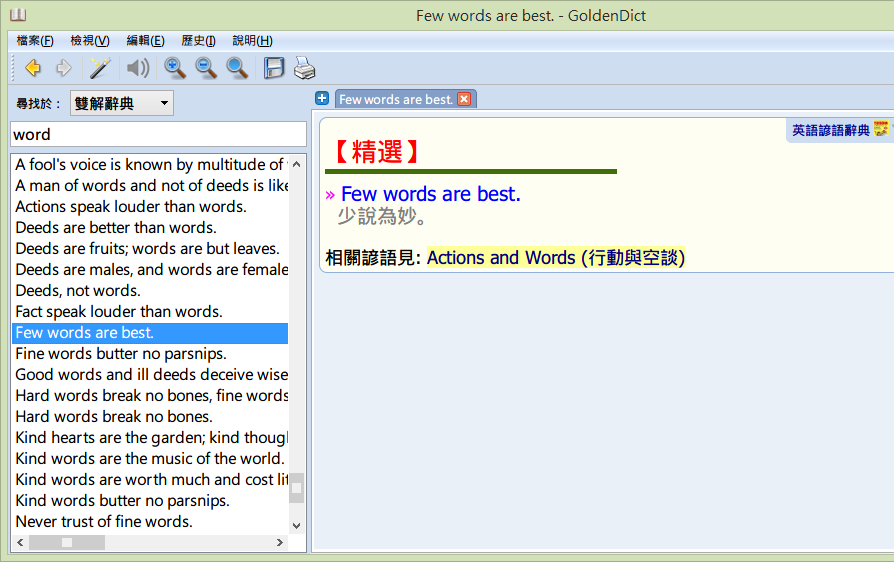Image resolution: width=894 pixels, height=562 pixels.
Task: Click the 尋找於 label
Action: coord(38,104)
